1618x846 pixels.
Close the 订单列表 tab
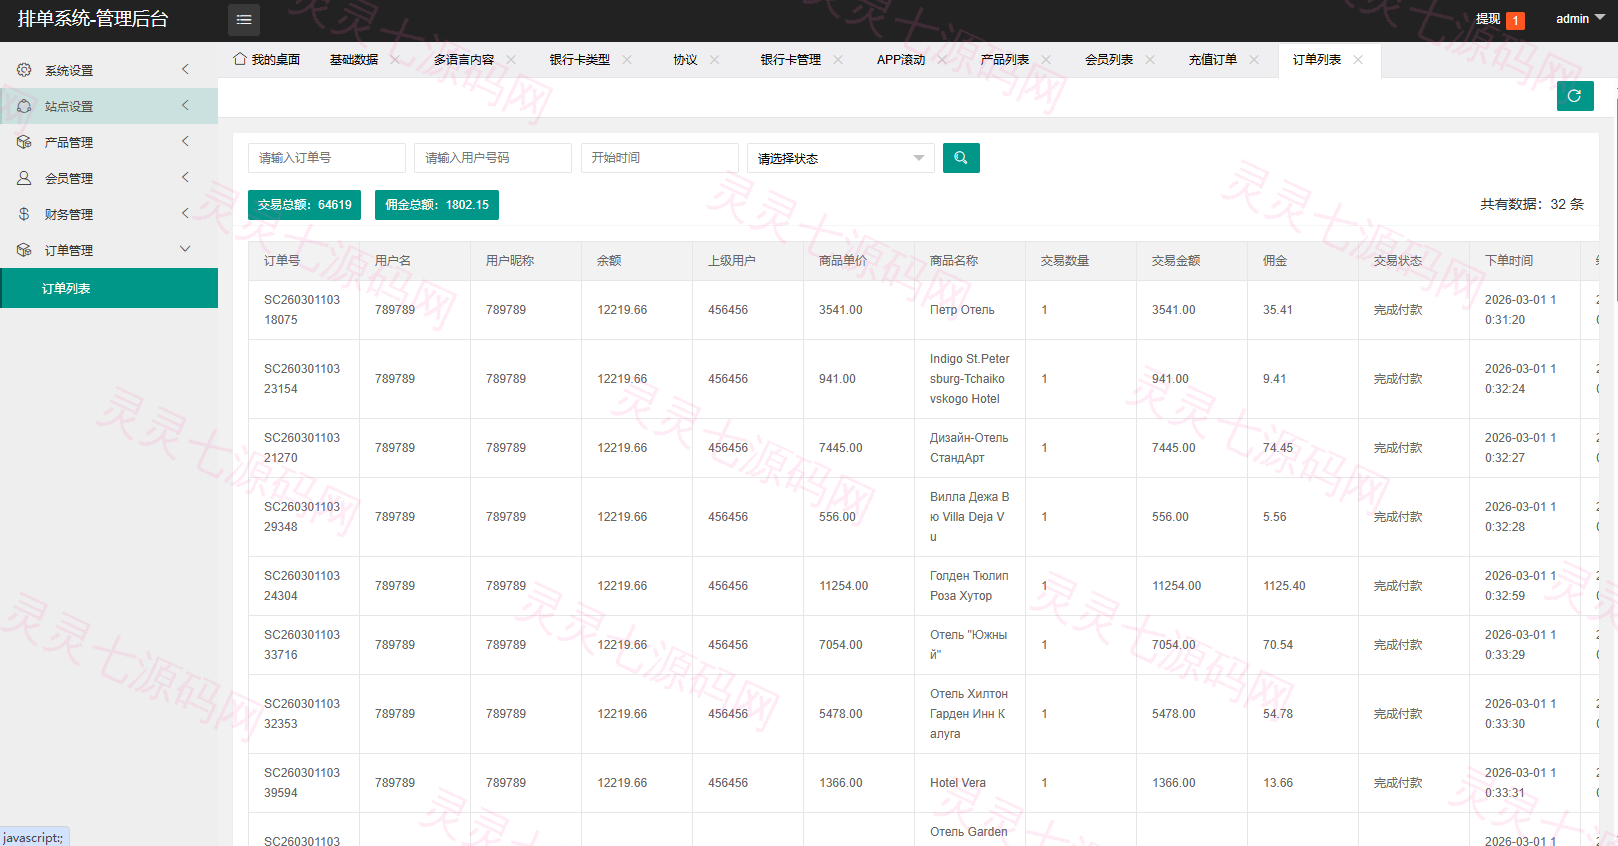pos(1358,60)
